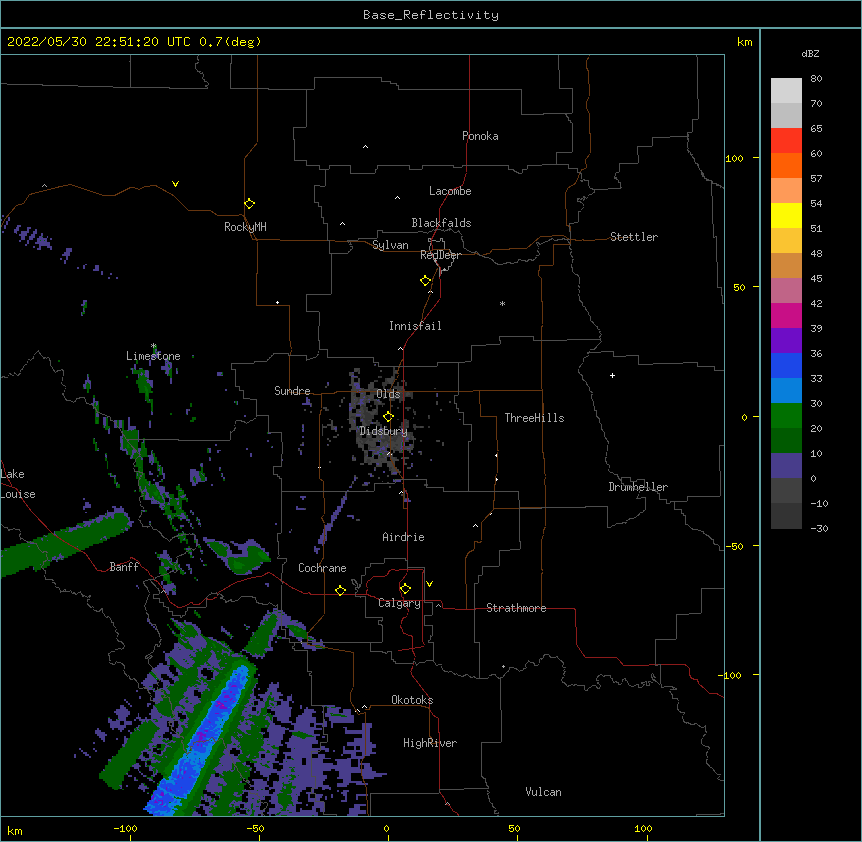862x842 pixels.
Task: Click the -100 tick on the bottom axis
Action: (x=125, y=828)
